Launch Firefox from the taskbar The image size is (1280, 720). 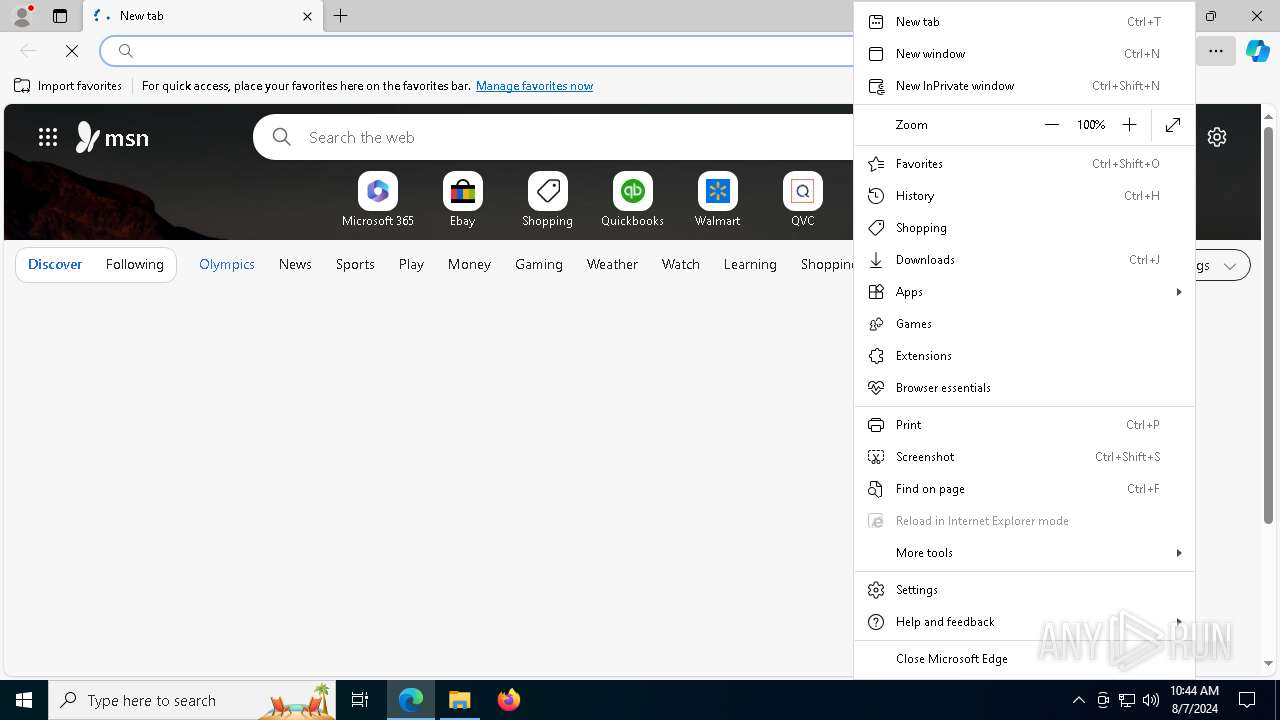tap(509, 700)
